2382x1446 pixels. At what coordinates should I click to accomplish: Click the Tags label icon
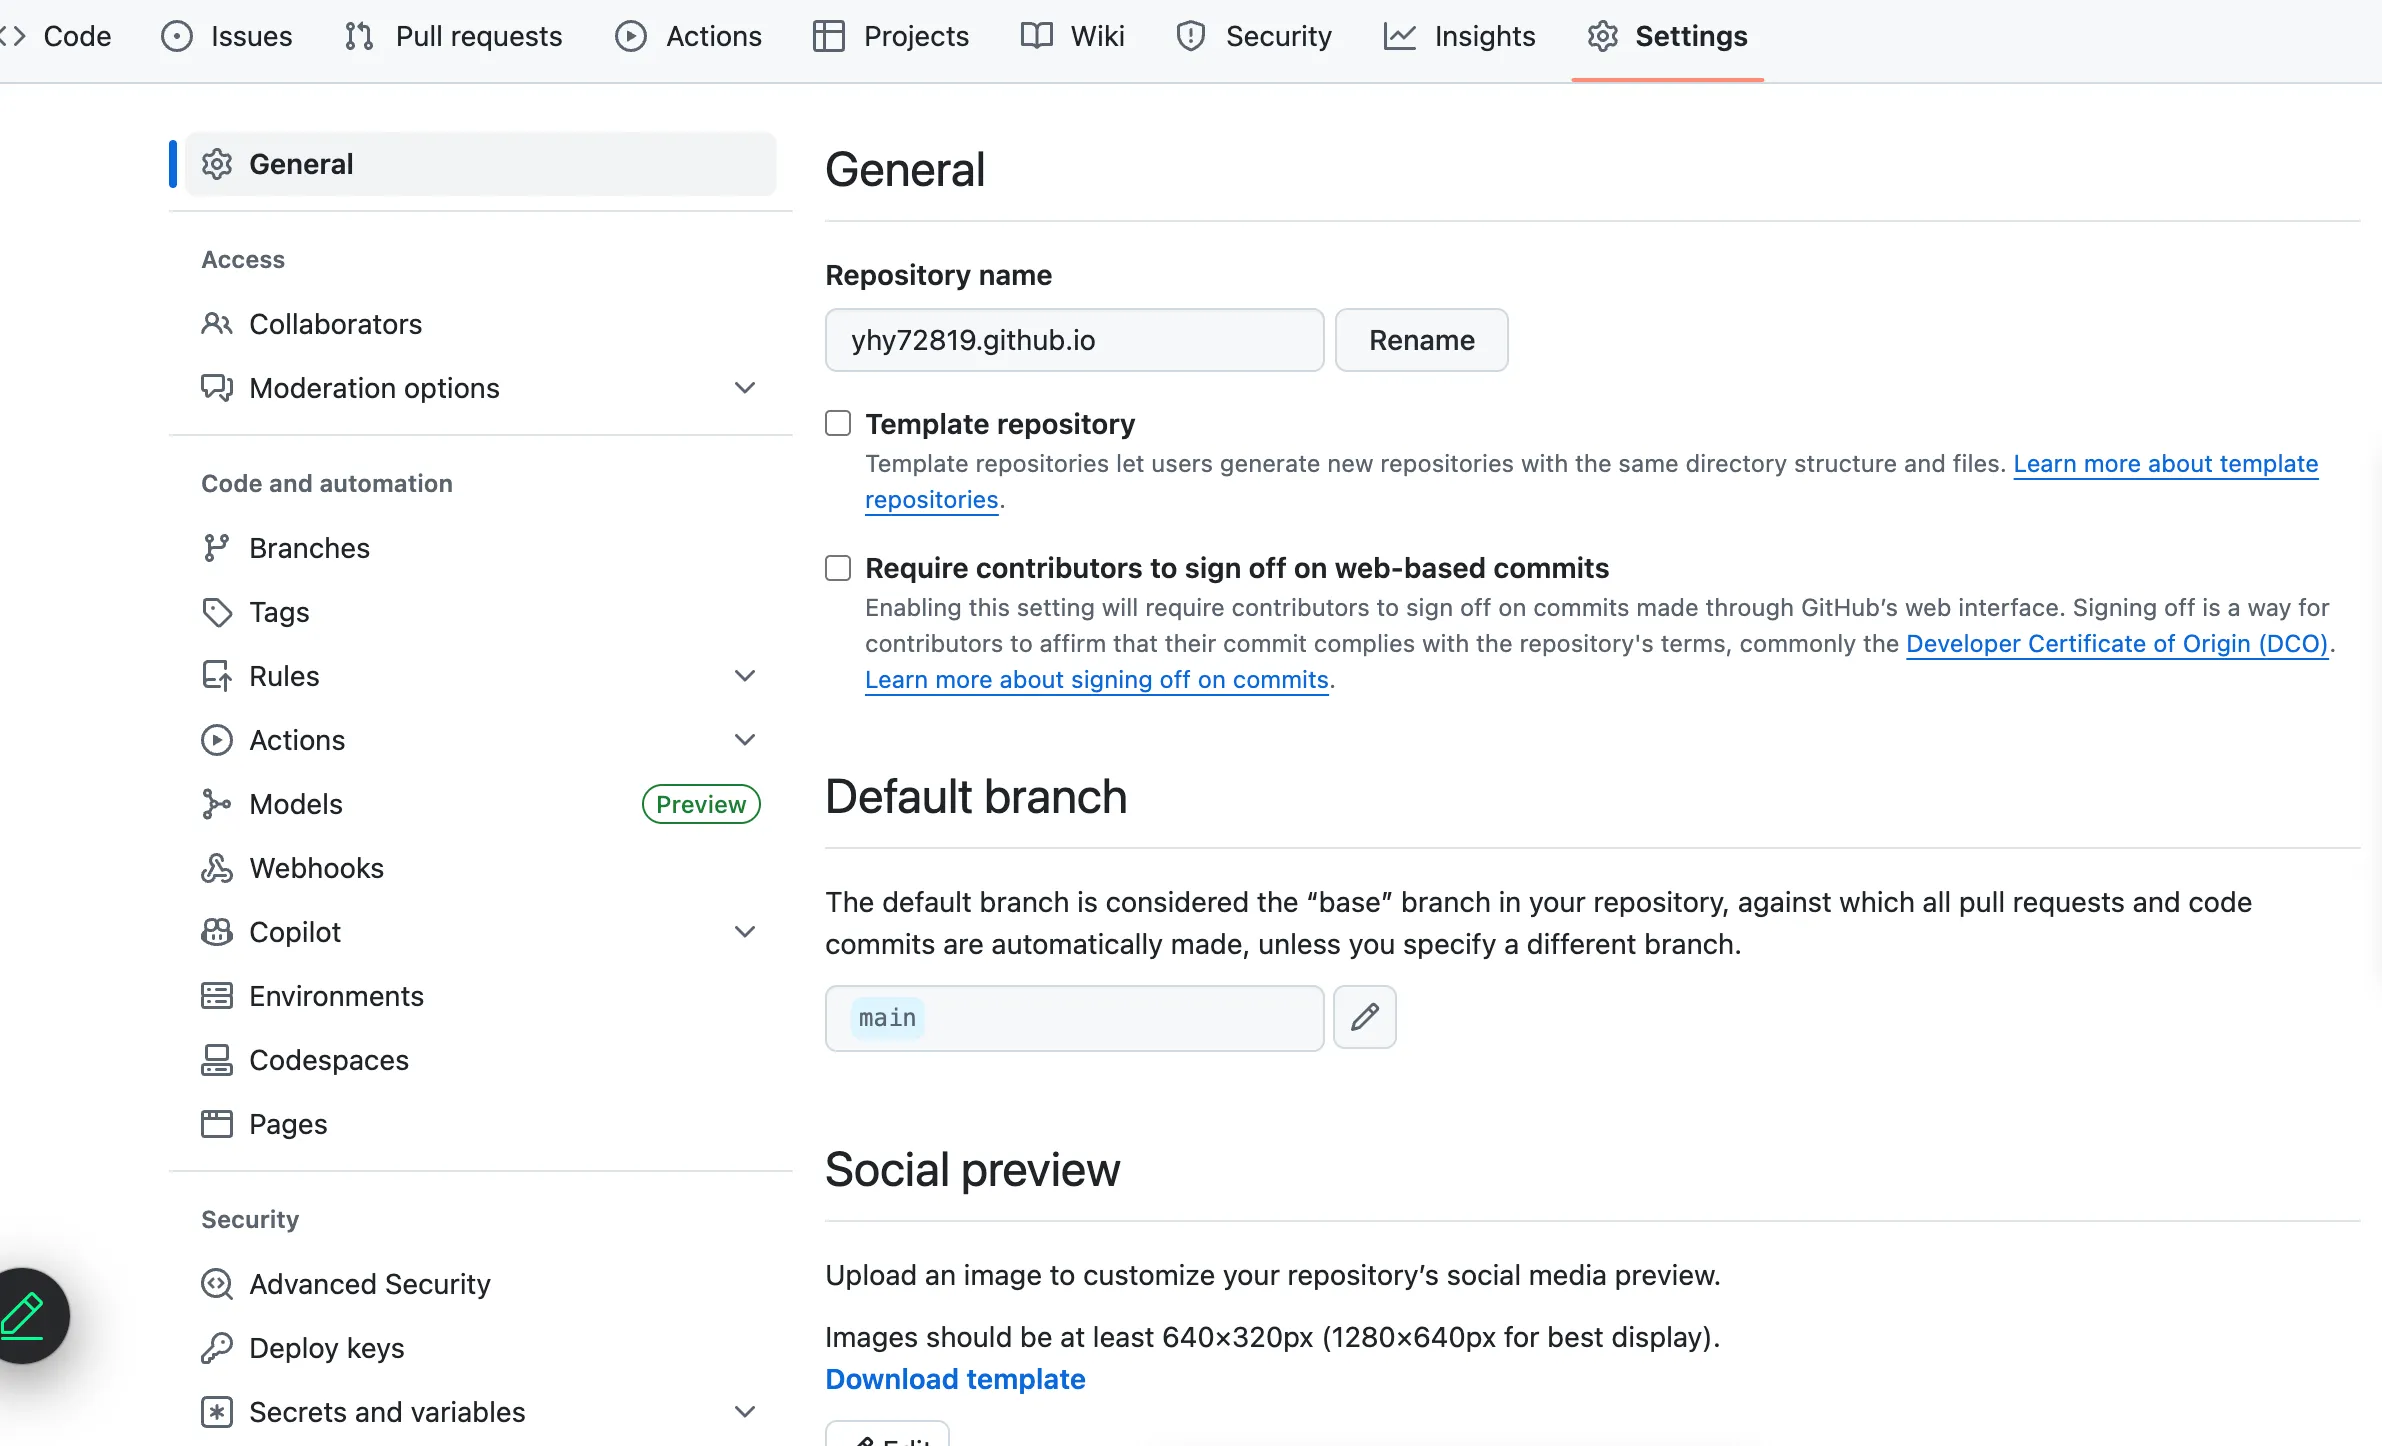click(217, 612)
